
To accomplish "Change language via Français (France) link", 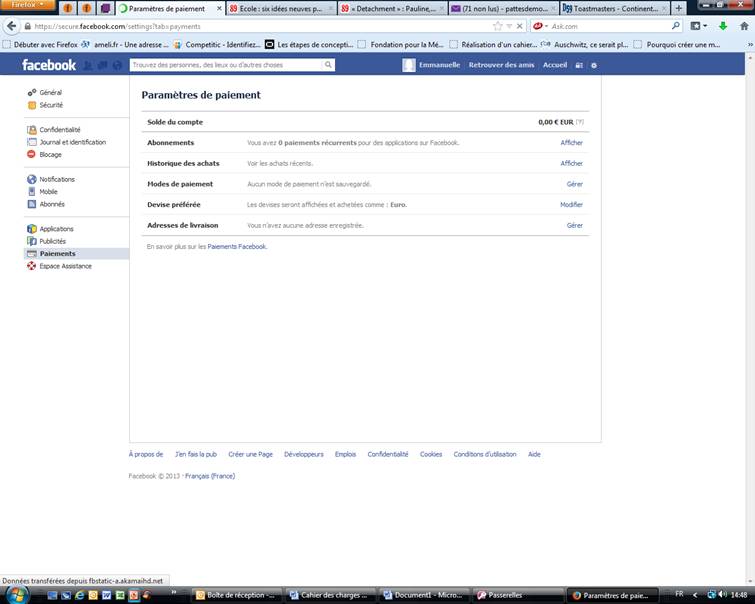I will pyautogui.click(x=210, y=476).
